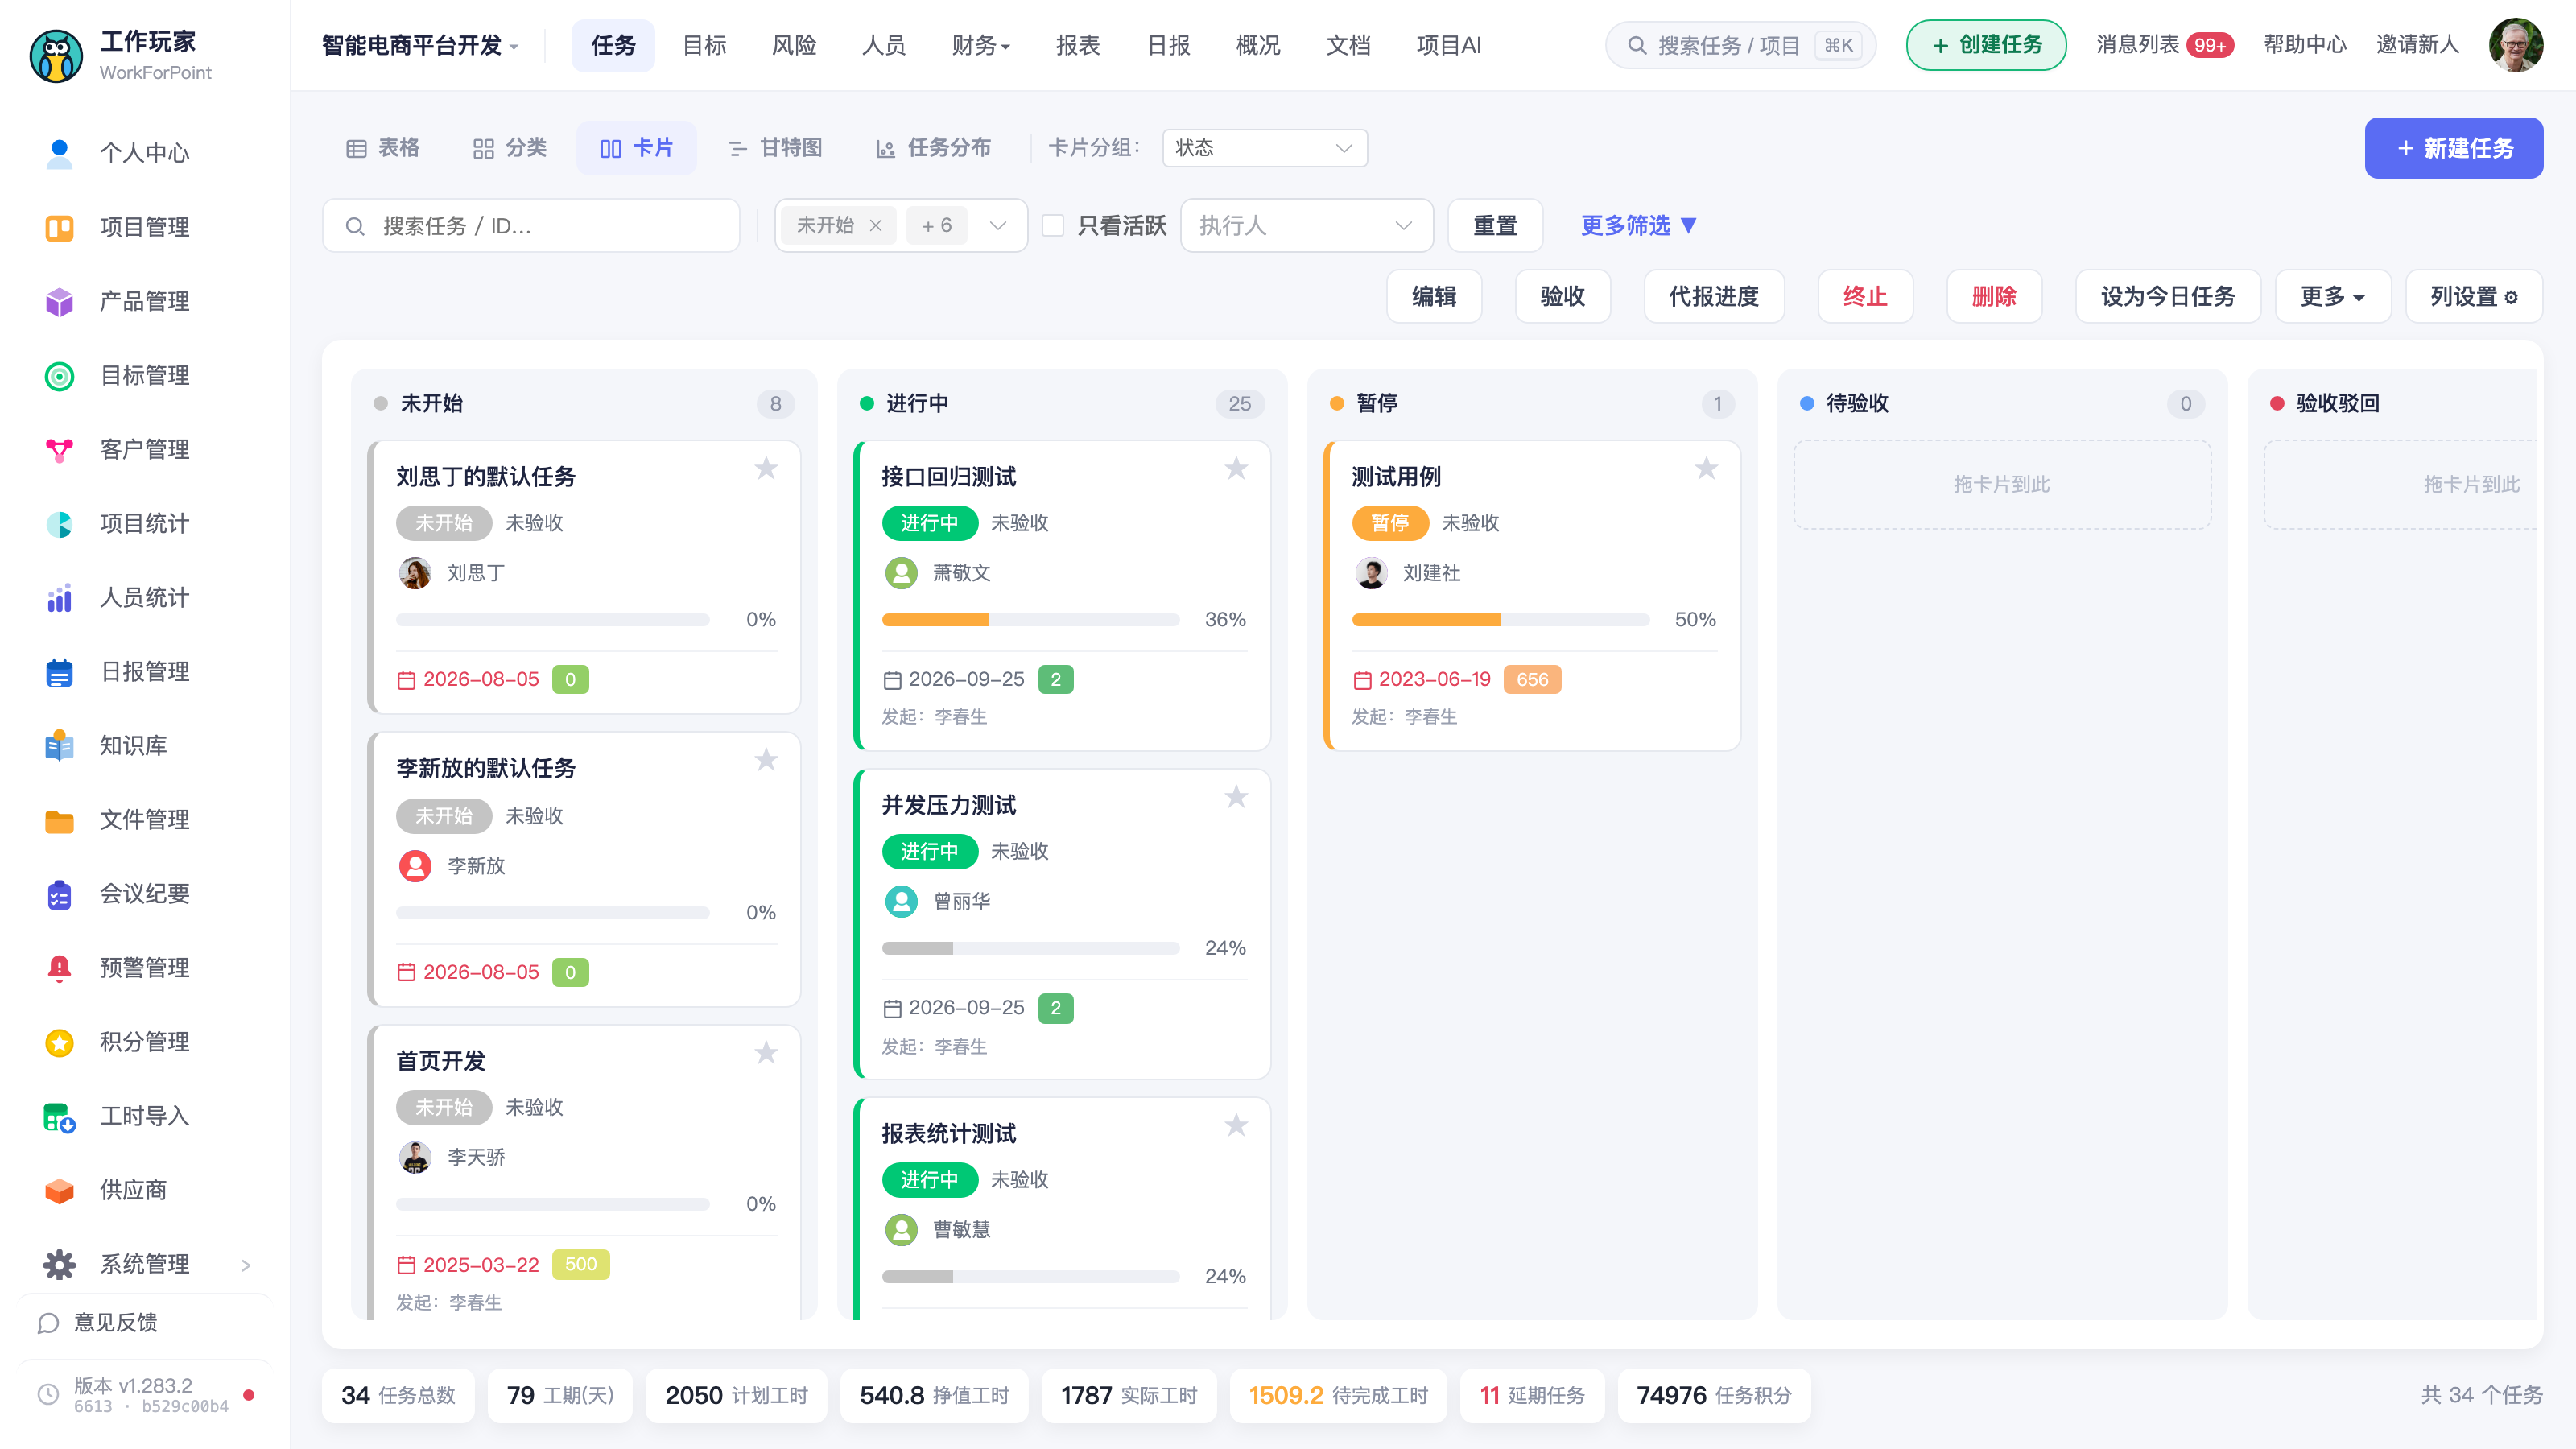Open the 卡片分组 状态 dropdown

click(1264, 148)
